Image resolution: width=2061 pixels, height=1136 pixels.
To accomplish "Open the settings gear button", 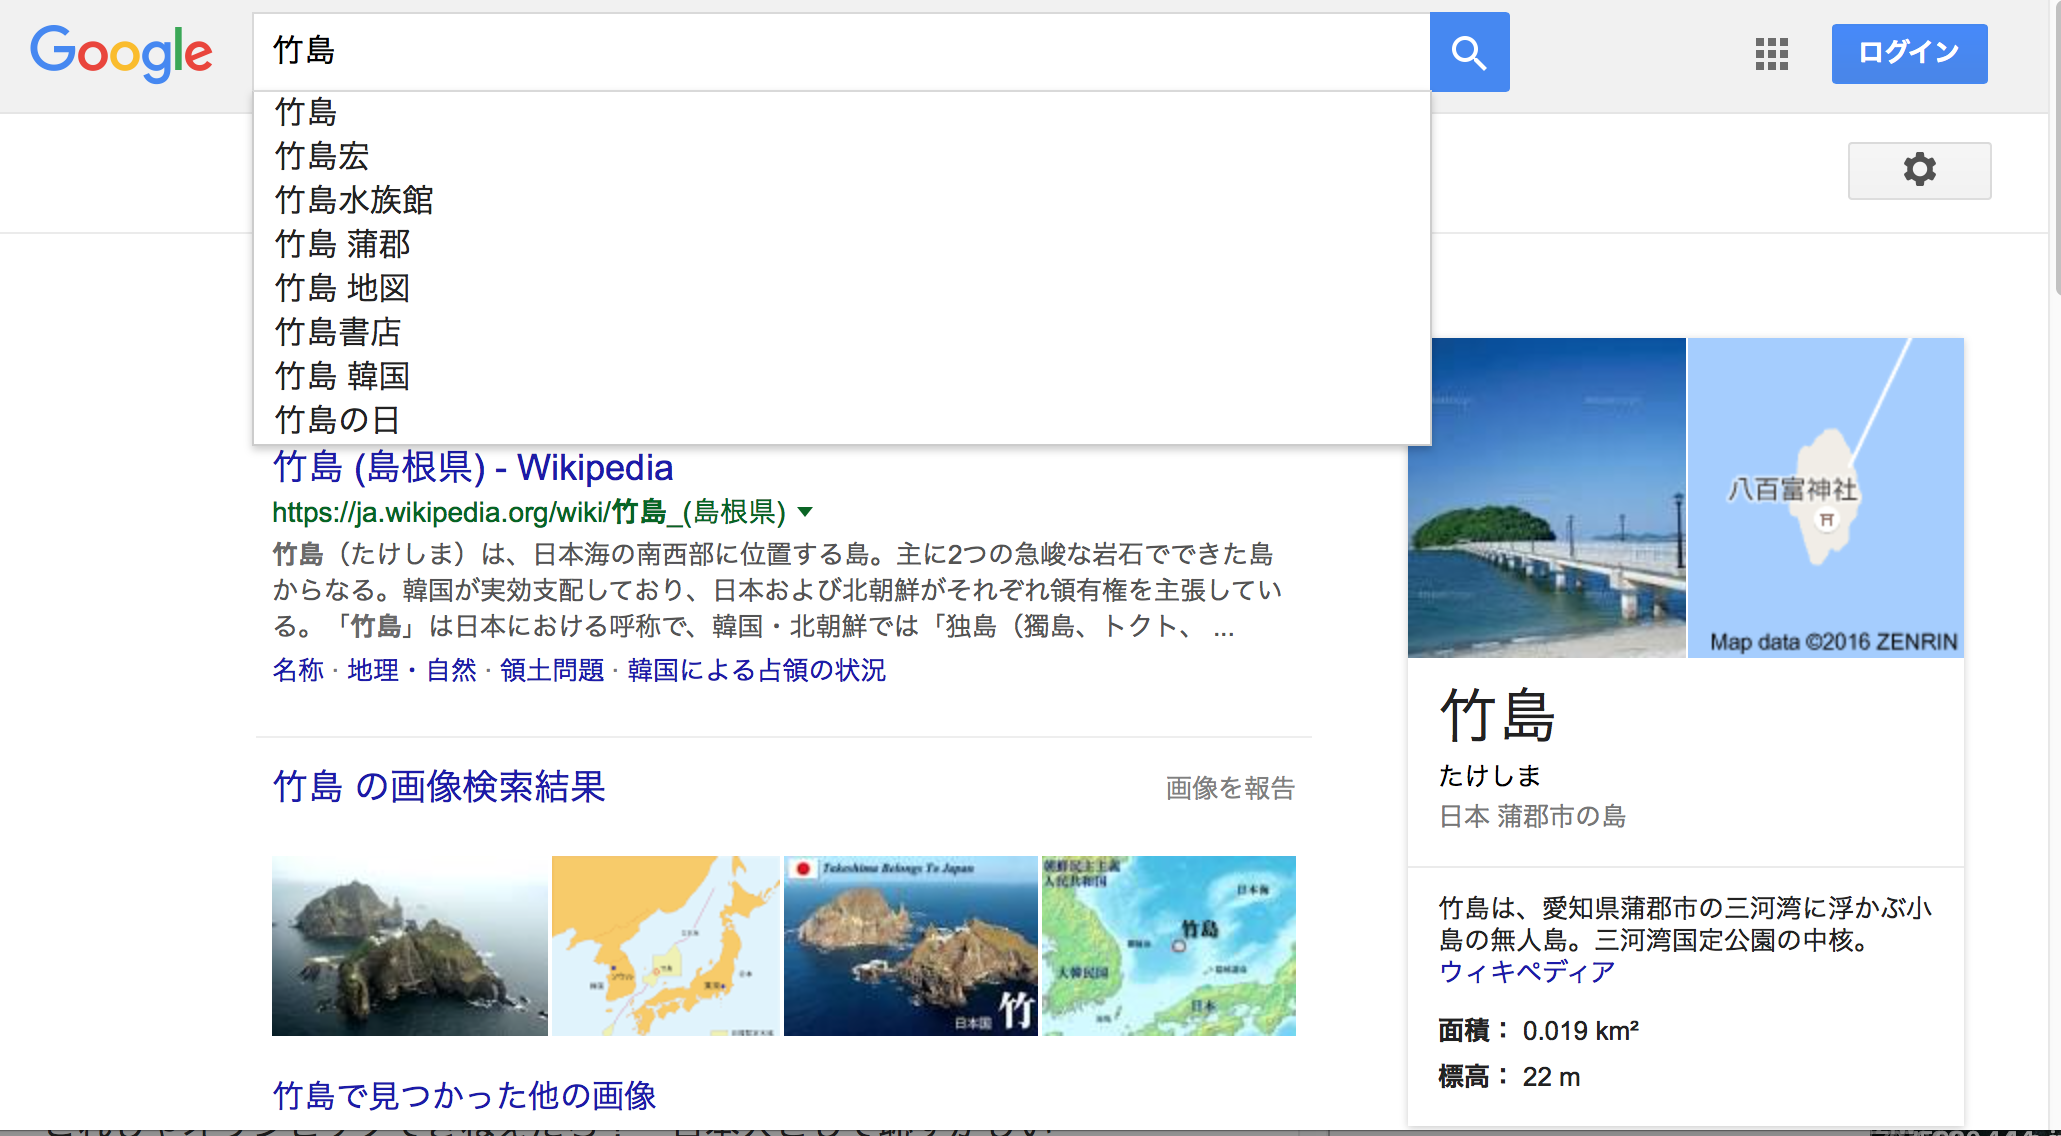I will tap(1918, 170).
